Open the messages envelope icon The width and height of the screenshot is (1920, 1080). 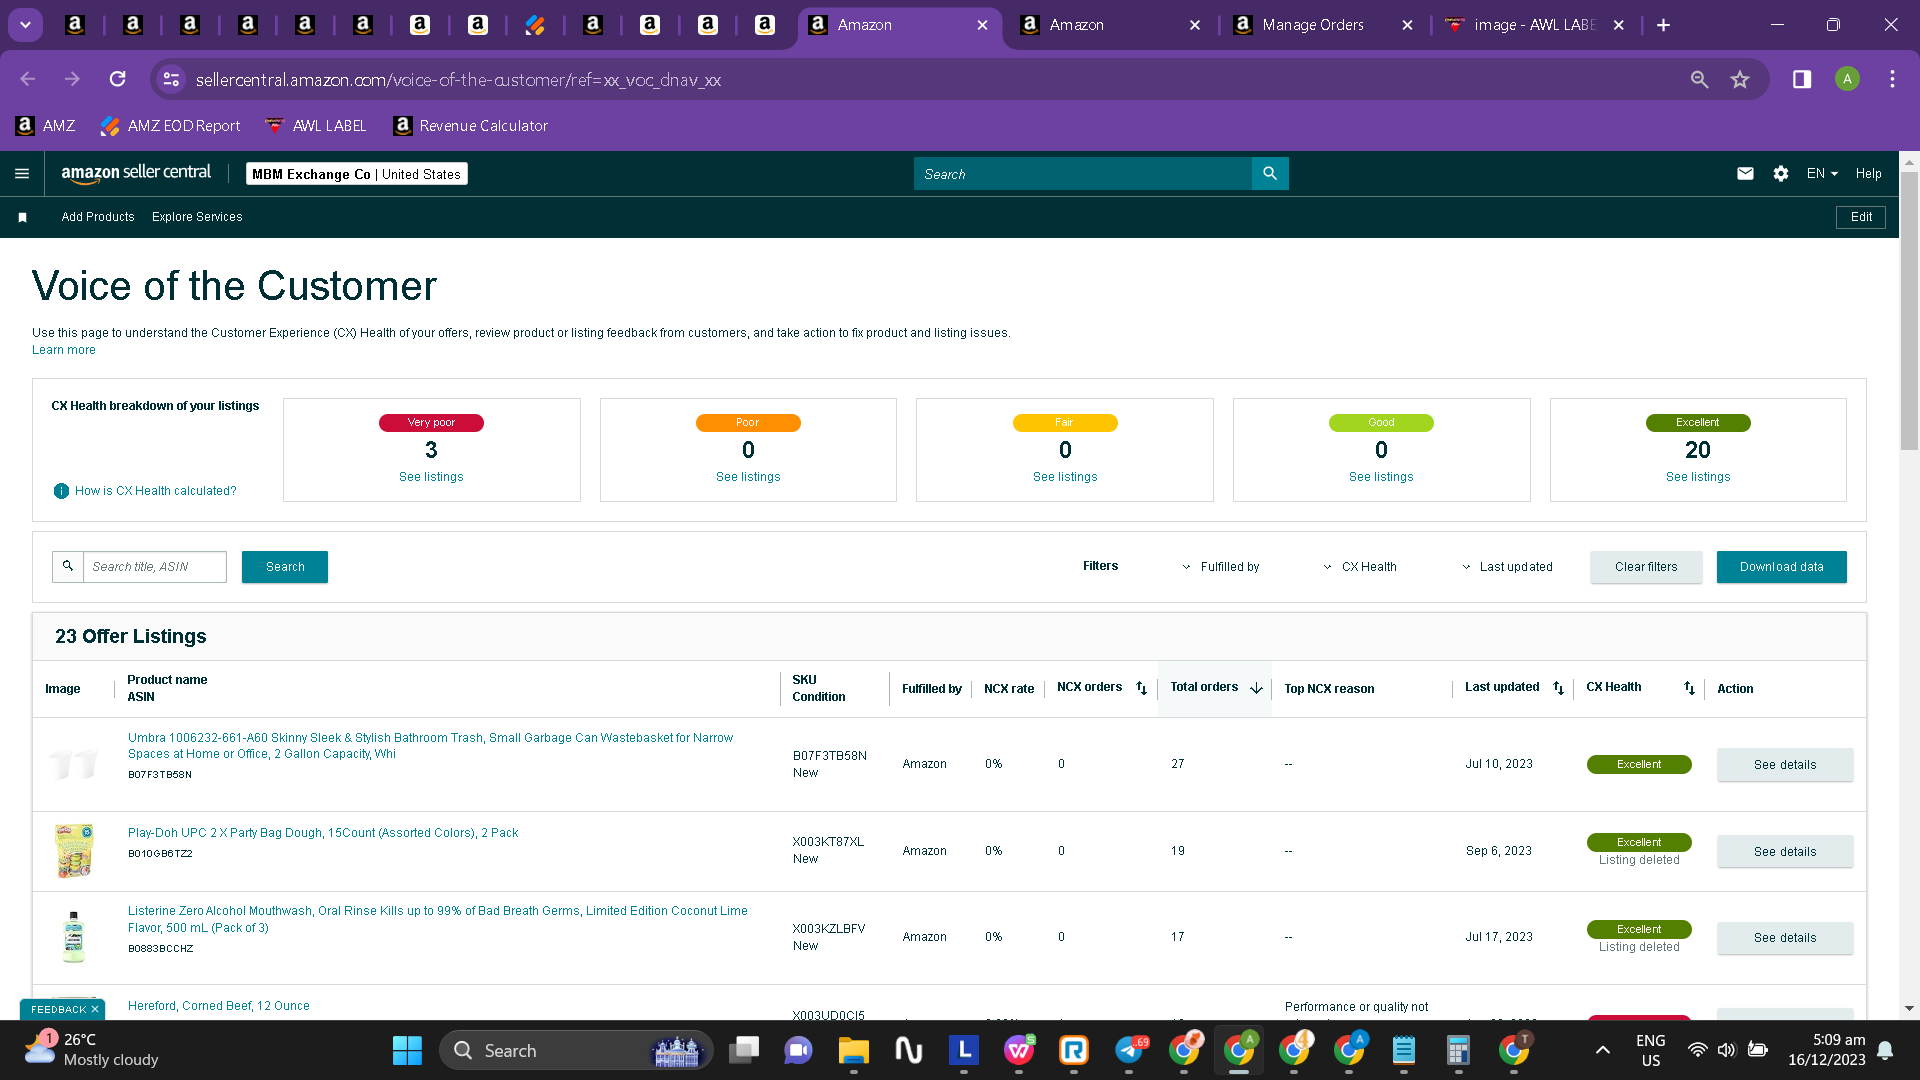point(1745,174)
